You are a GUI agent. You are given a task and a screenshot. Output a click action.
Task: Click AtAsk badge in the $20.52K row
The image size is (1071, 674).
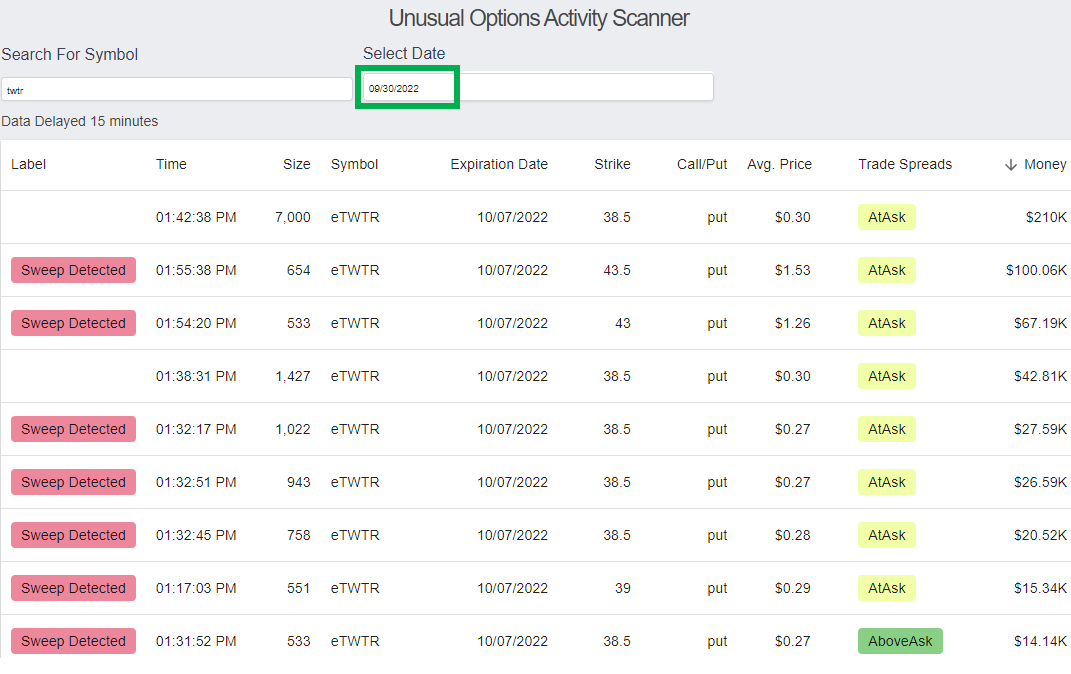[x=887, y=535]
